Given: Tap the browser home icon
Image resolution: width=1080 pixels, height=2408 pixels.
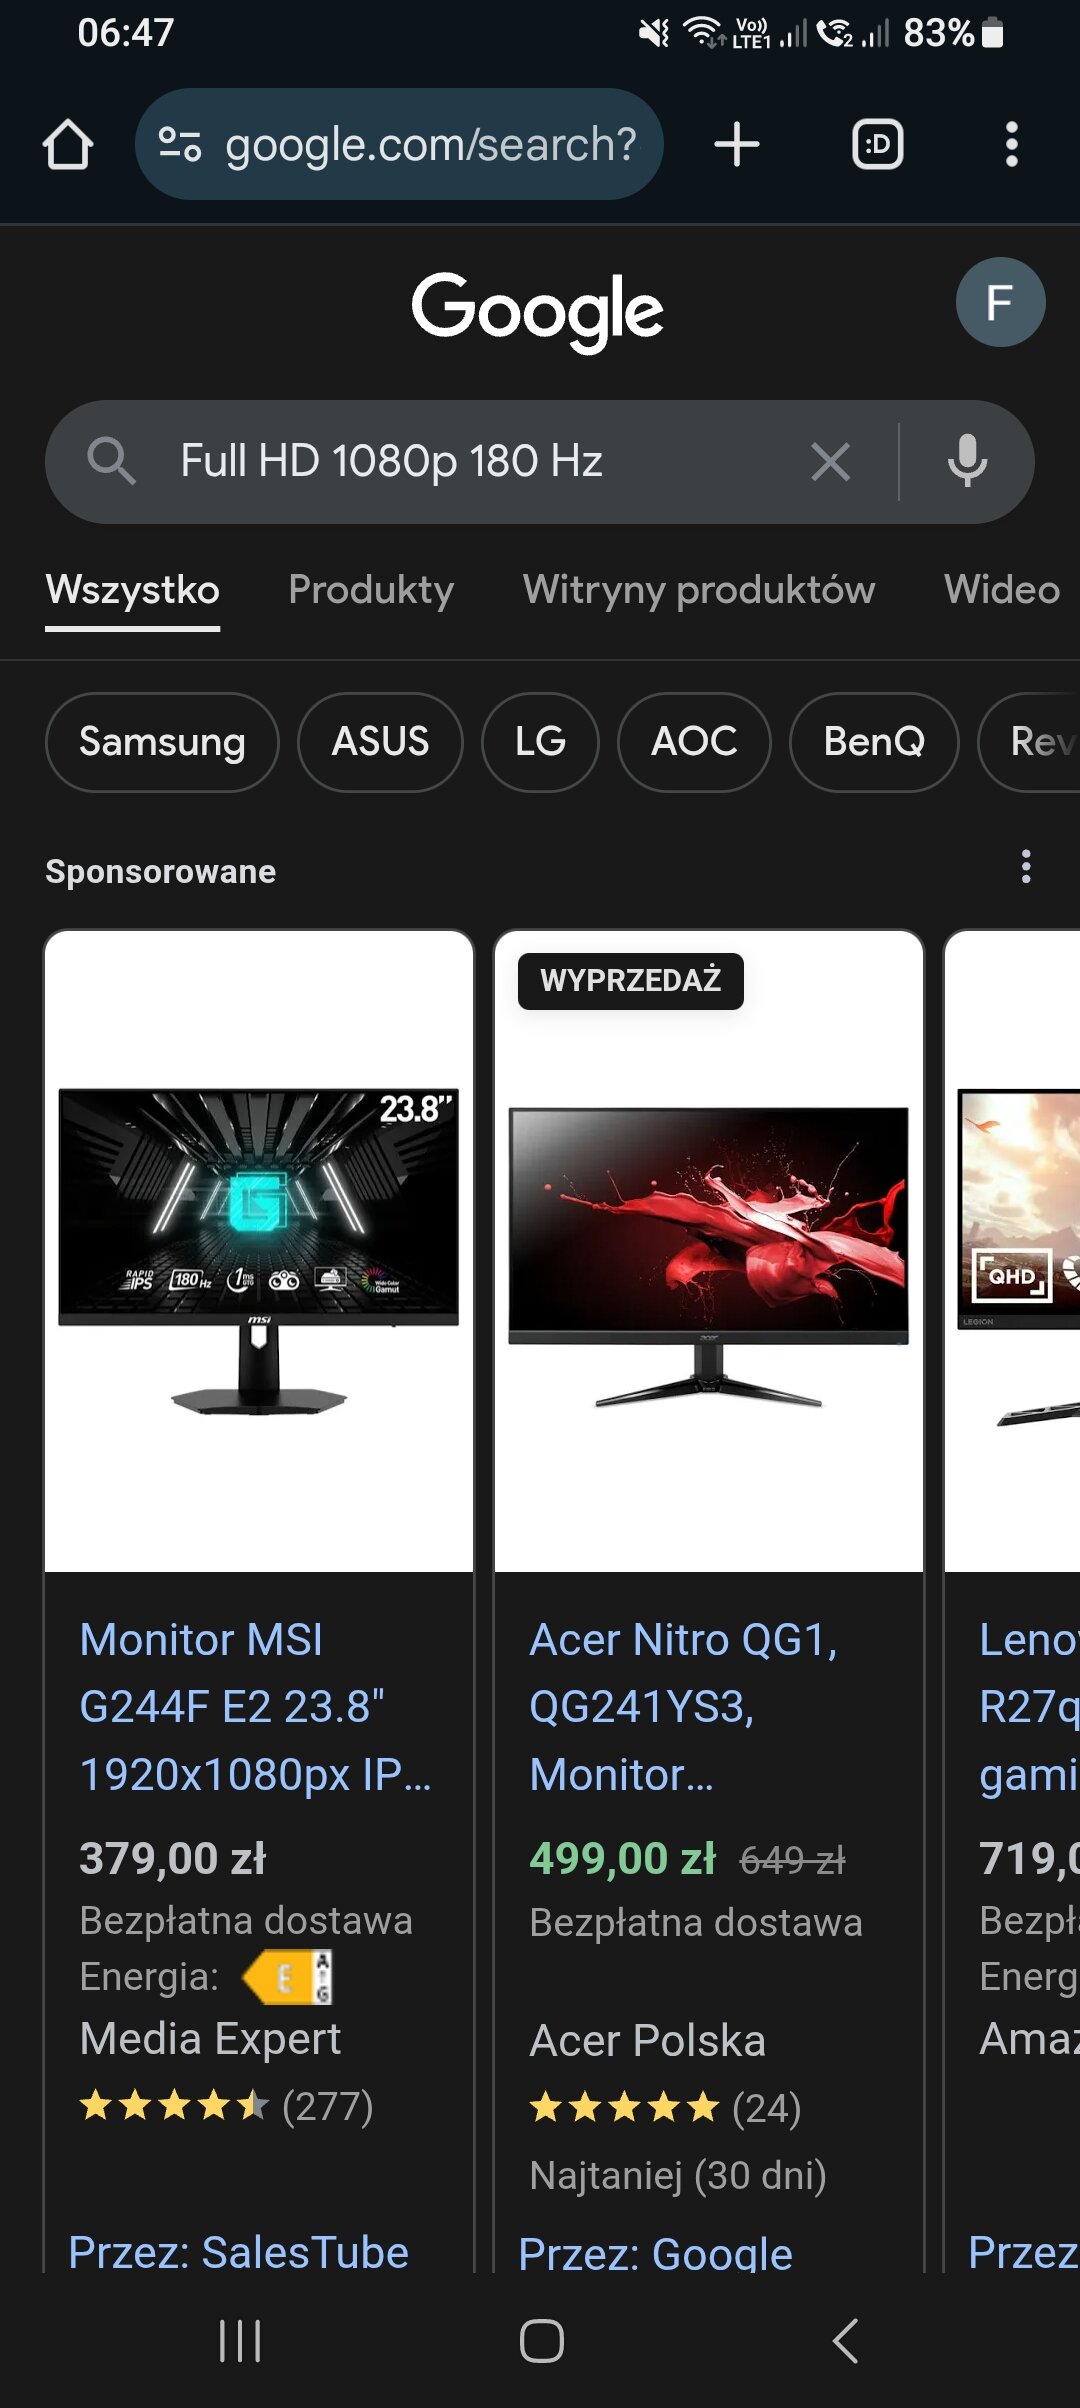Looking at the screenshot, I should (68, 145).
